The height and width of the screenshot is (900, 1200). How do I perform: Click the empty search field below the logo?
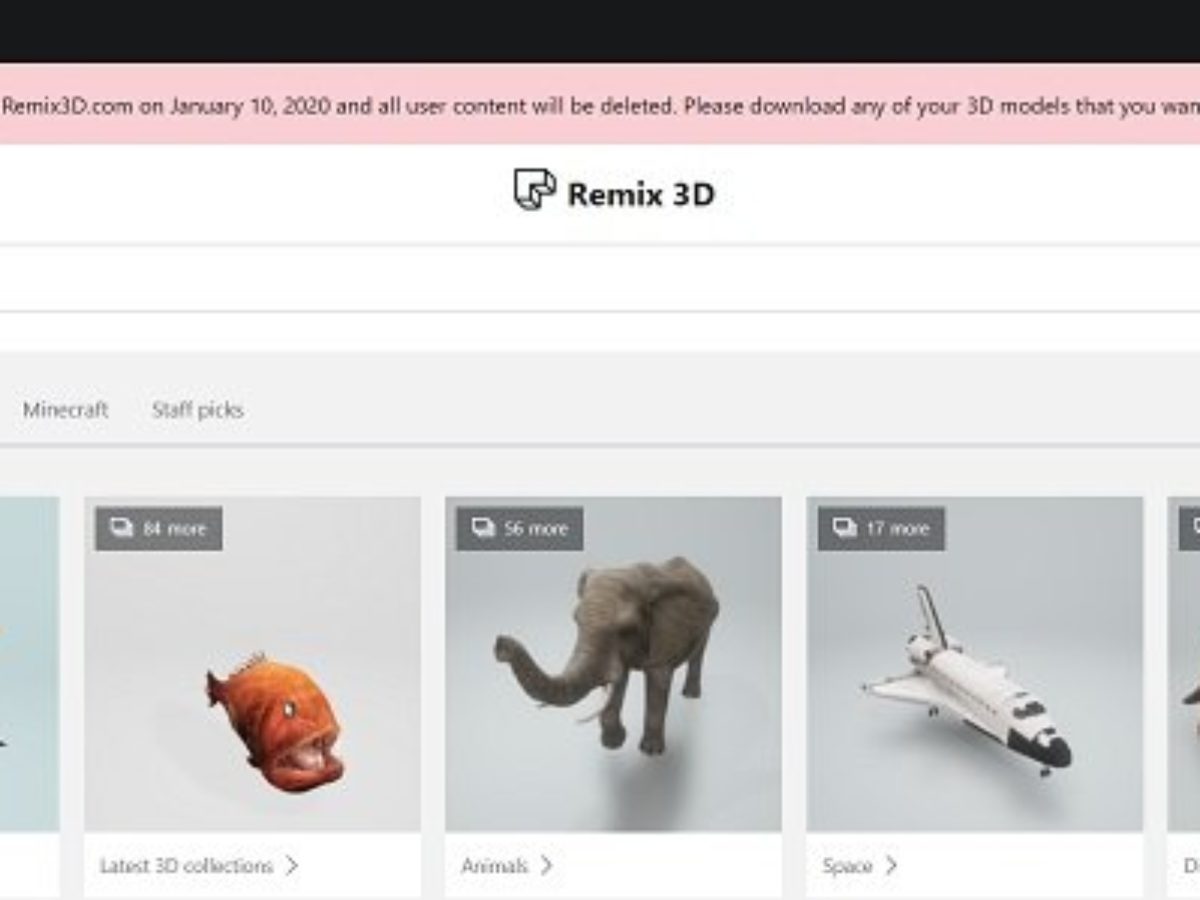(x=600, y=278)
